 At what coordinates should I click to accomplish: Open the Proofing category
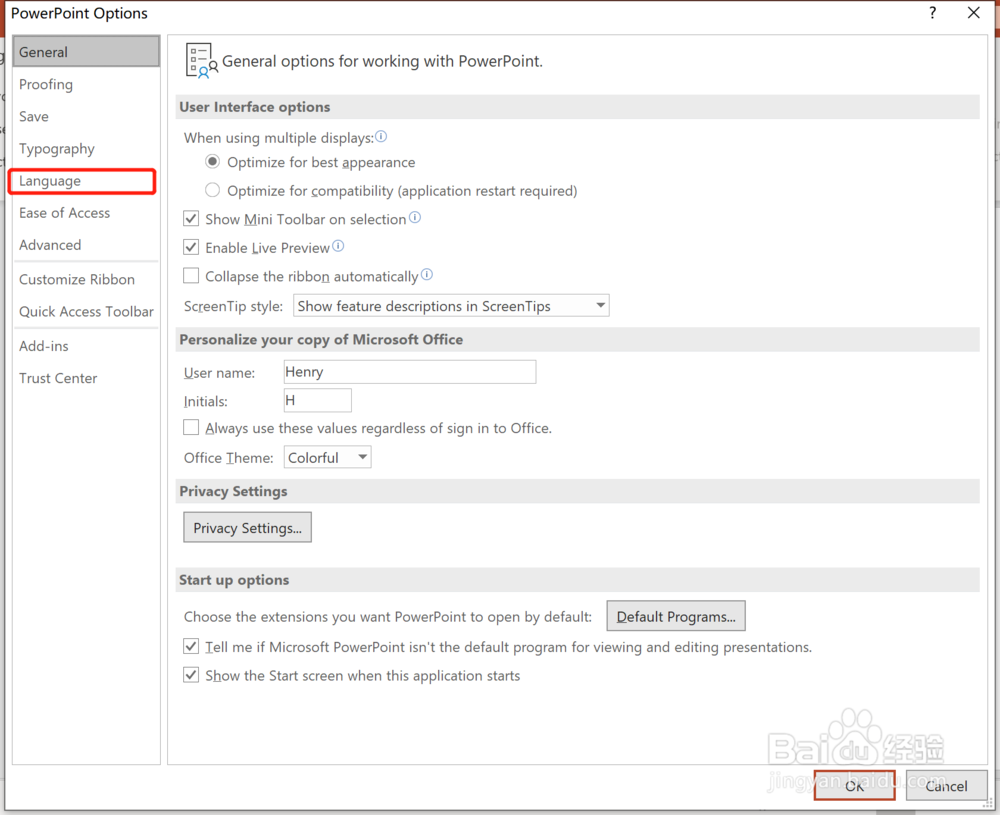(x=86, y=84)
